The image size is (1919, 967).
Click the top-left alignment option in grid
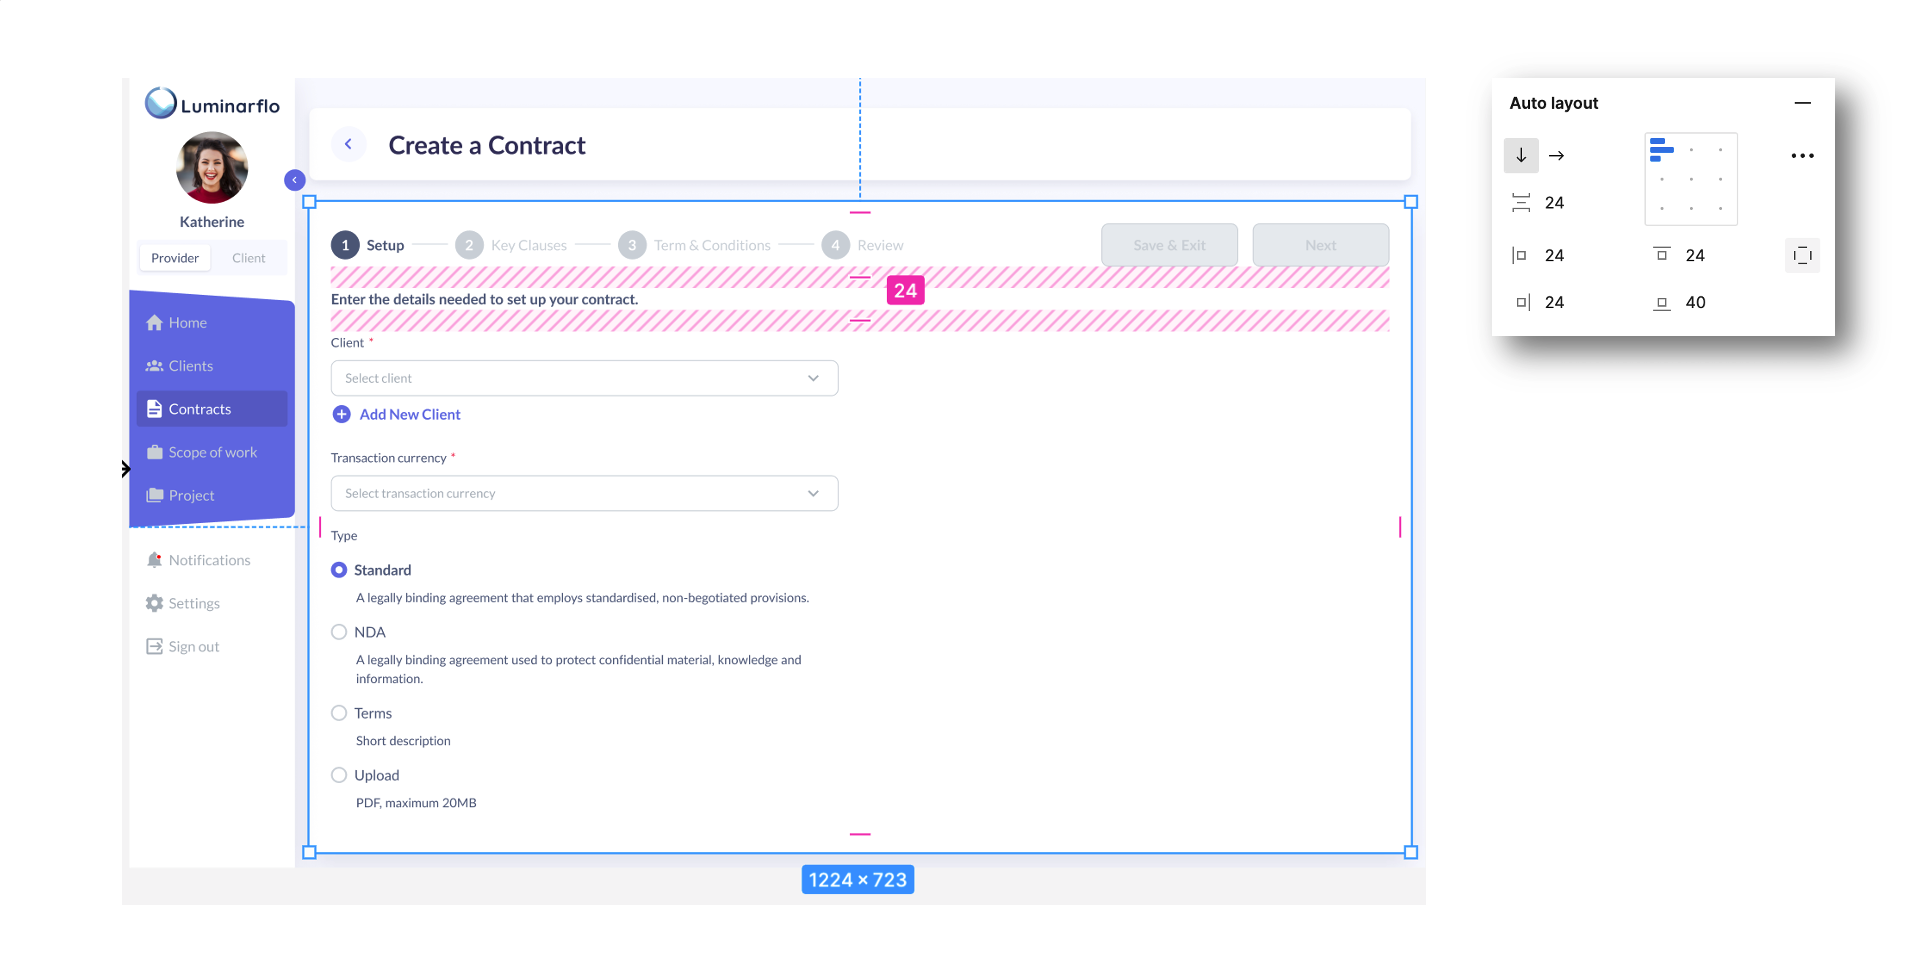coord(1662,150)
